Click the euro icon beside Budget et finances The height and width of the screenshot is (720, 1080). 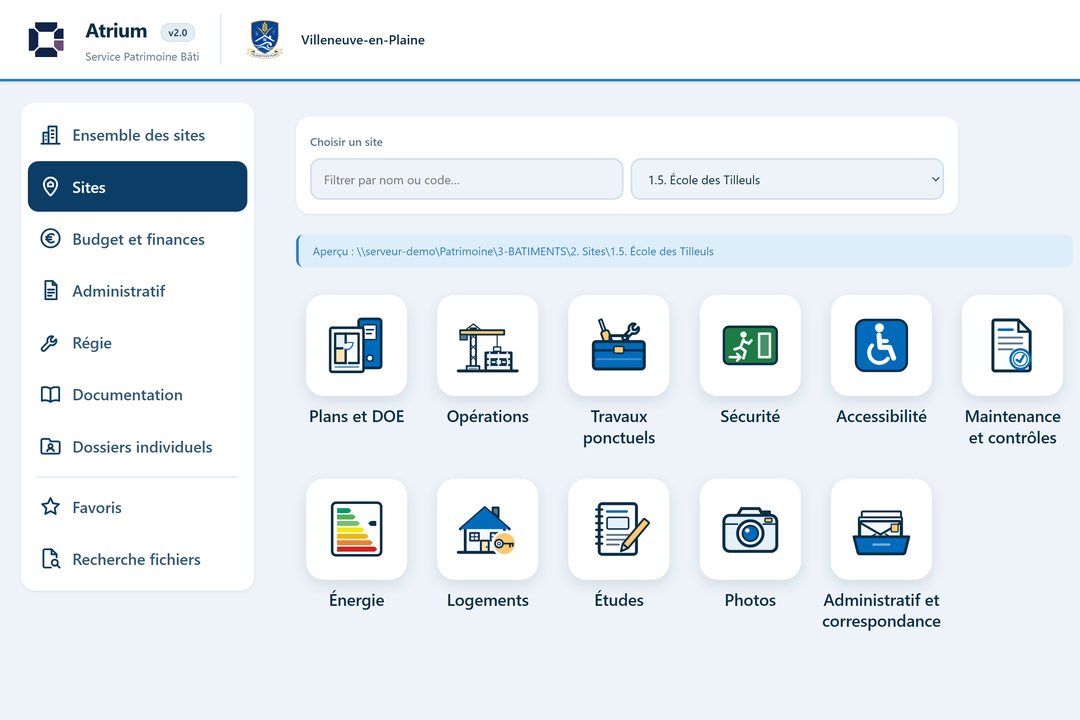coord(50,238)
